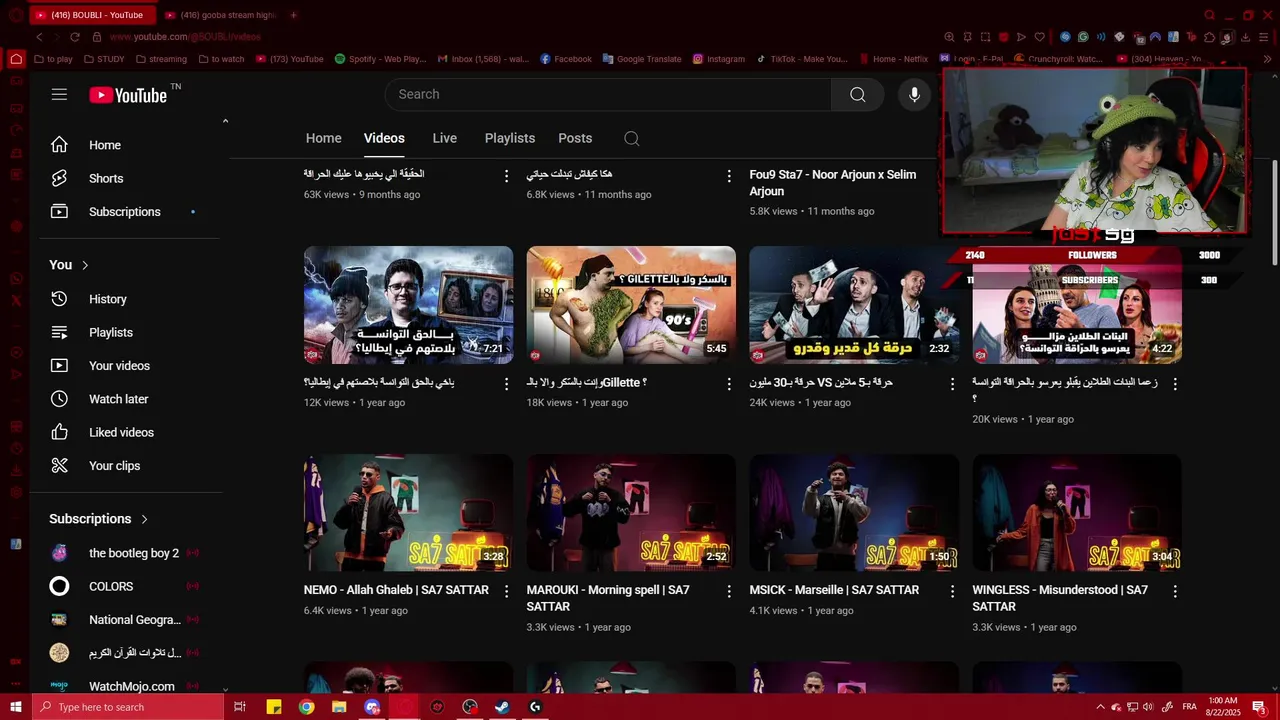Open options menu for the Gillette video
Screen dimensions: 1280x720
pyautogui.click(x=729, y=383)
